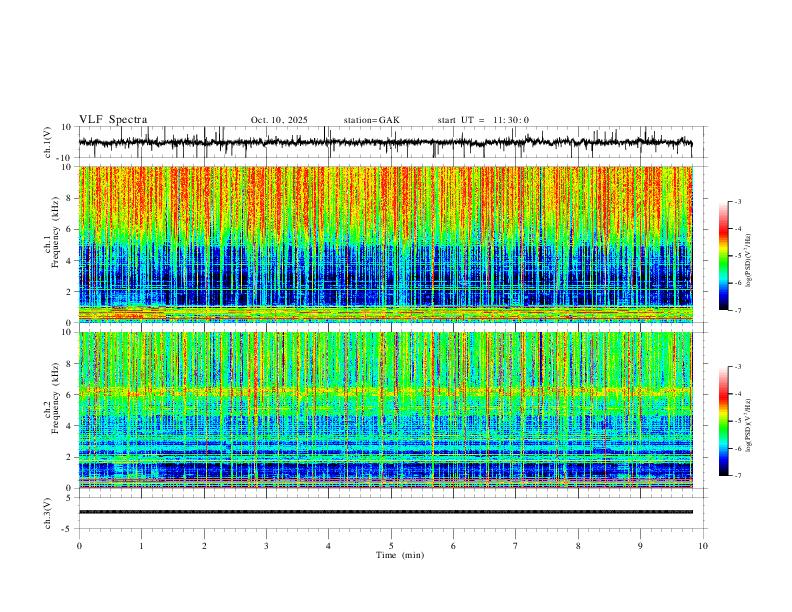Select the "7" tick on the Time axis

click(x=516, y=546)
